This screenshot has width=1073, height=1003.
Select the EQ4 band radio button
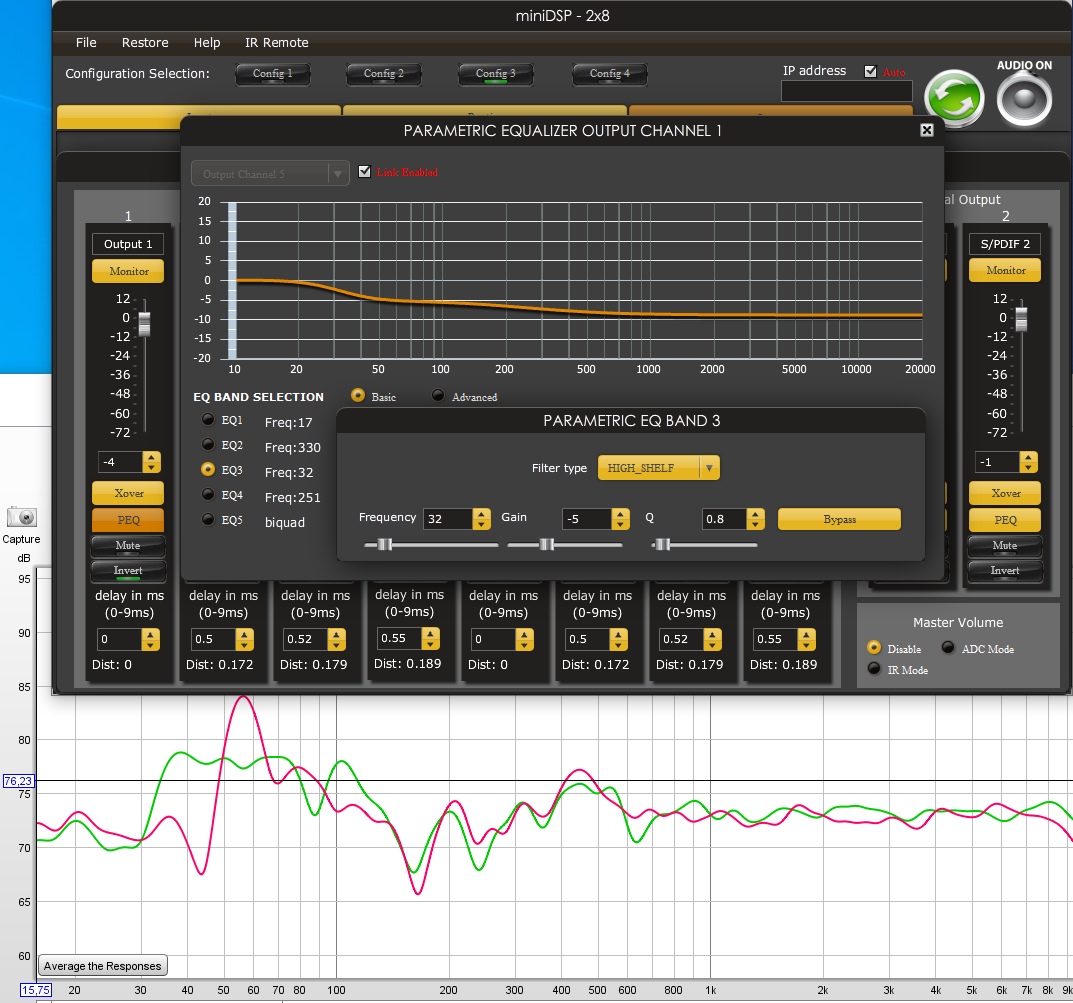pos(208,494)
